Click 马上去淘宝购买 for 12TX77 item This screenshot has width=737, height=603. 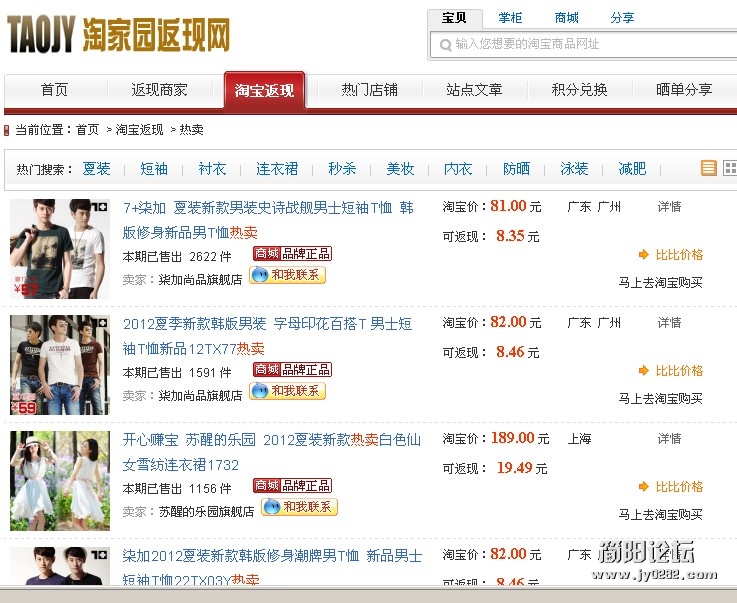[660, 399]
